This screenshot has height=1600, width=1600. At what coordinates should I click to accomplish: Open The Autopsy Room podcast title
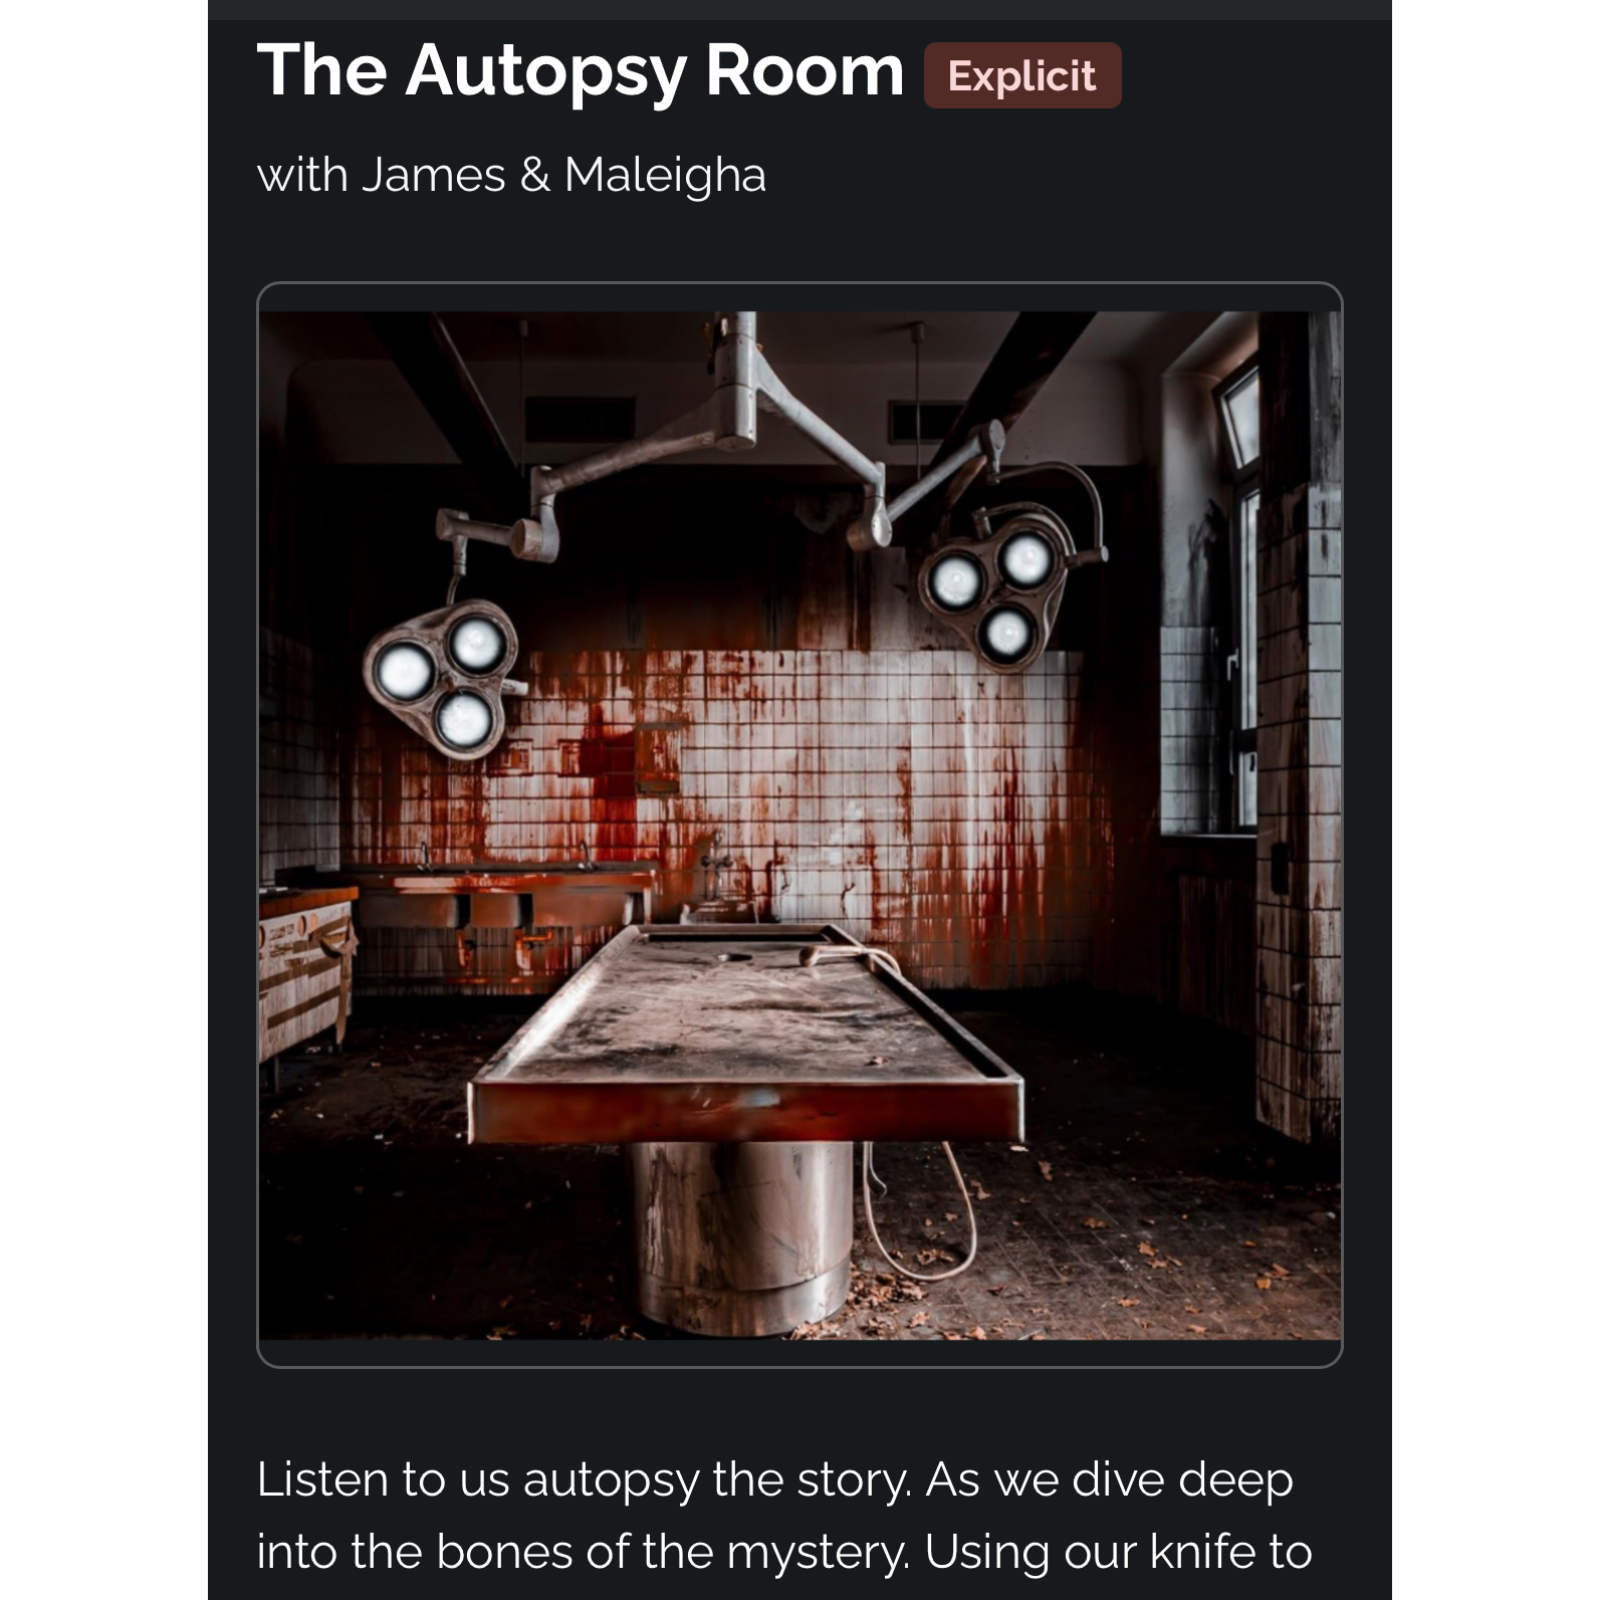point(580,71)
